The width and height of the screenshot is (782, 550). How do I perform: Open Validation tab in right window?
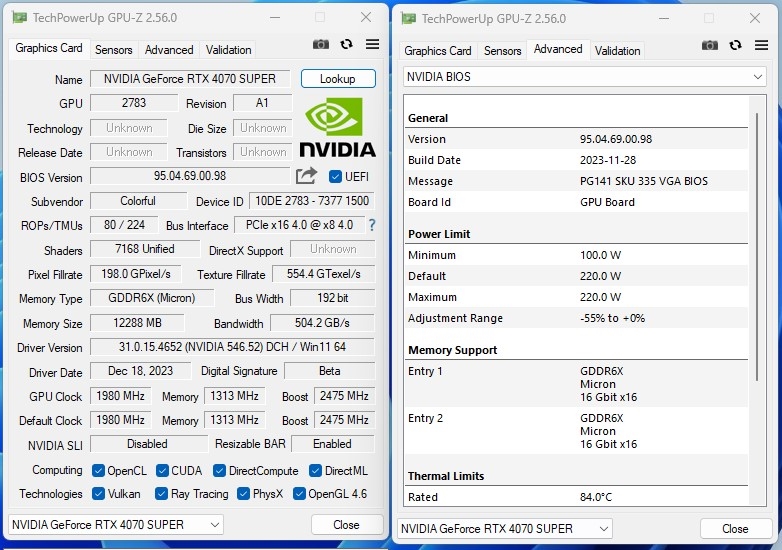617,51
